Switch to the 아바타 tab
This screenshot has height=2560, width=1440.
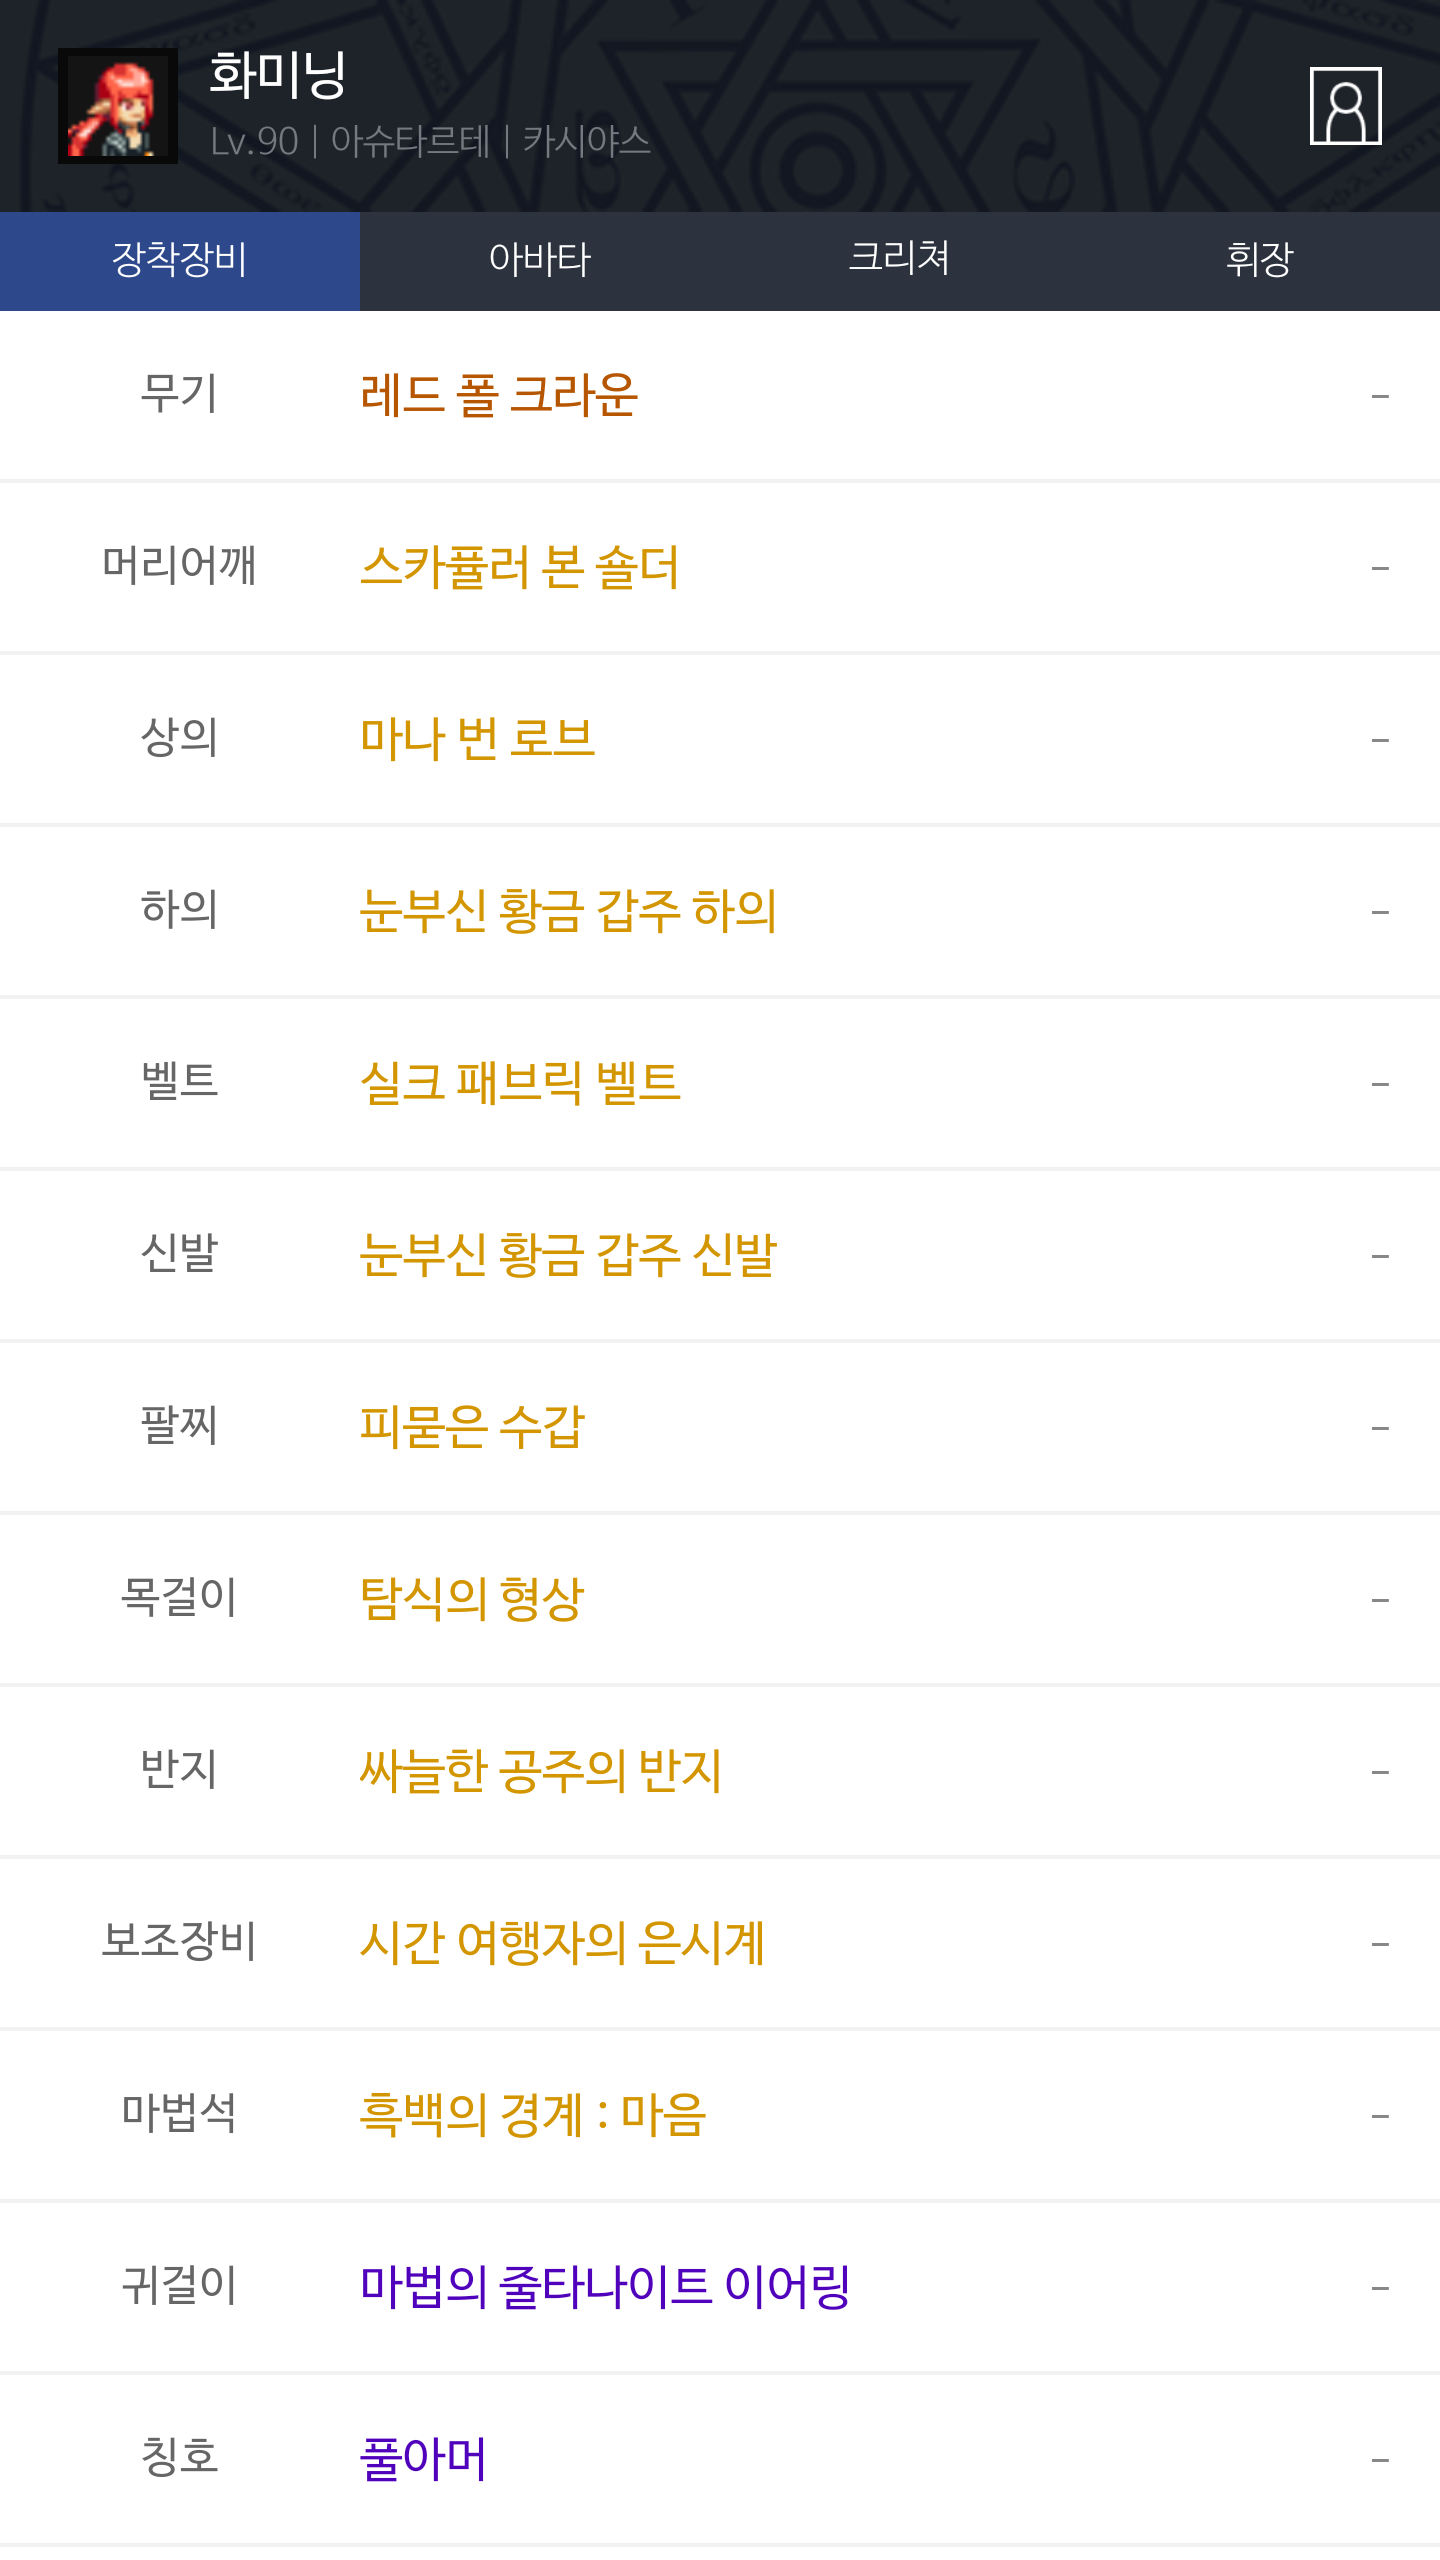(x=540, y=260)
